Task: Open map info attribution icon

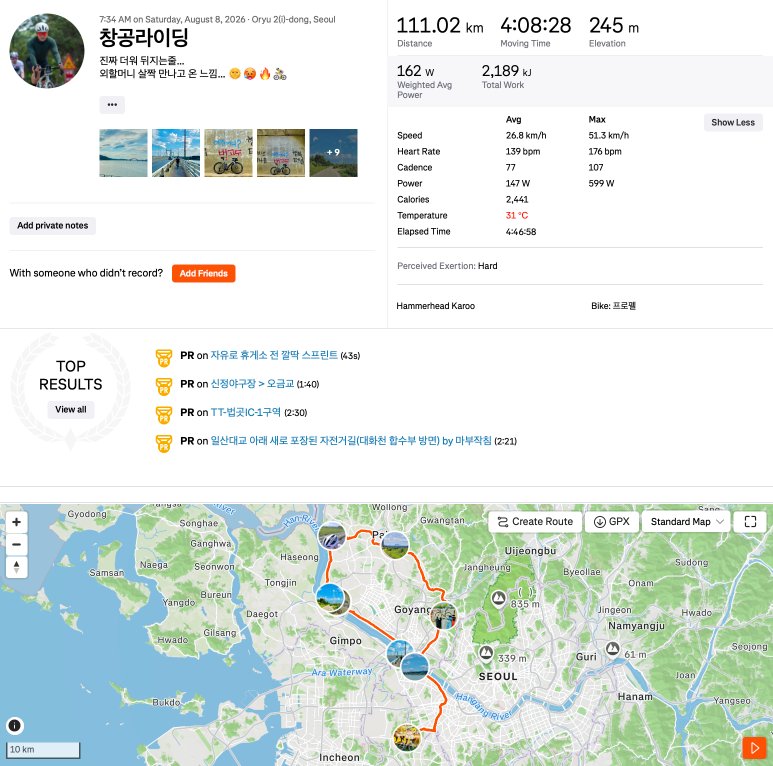Action: (x=15, y=726)
